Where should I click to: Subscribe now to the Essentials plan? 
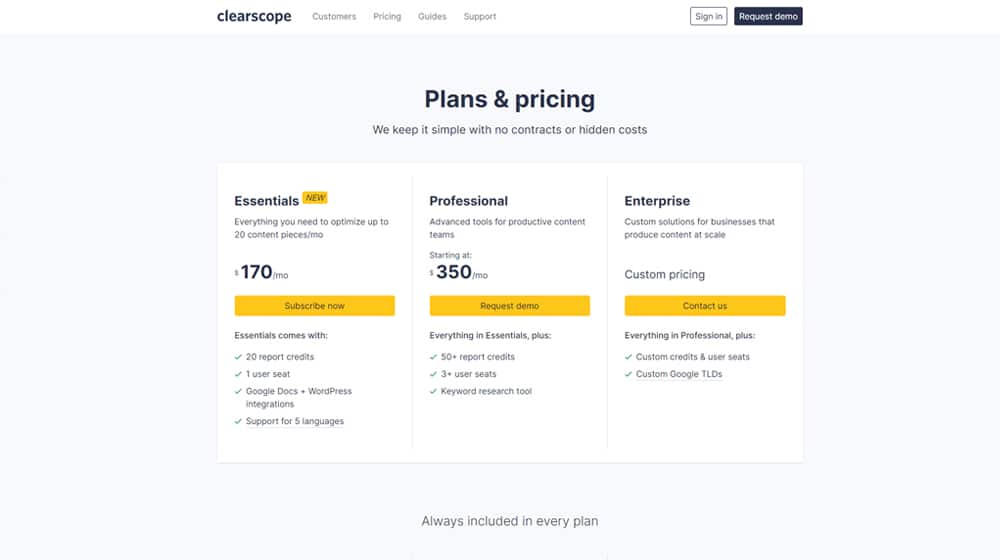314,306
